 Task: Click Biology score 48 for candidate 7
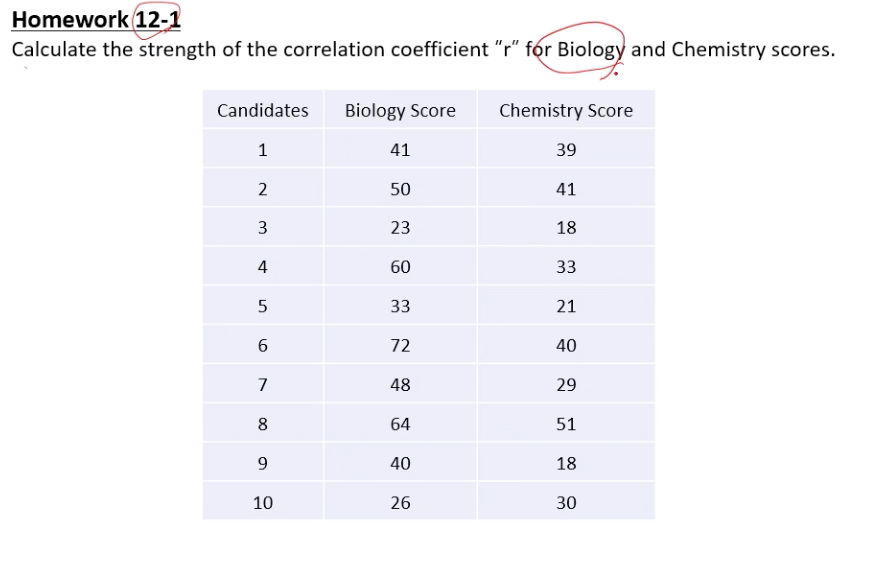tap(400, 384)
